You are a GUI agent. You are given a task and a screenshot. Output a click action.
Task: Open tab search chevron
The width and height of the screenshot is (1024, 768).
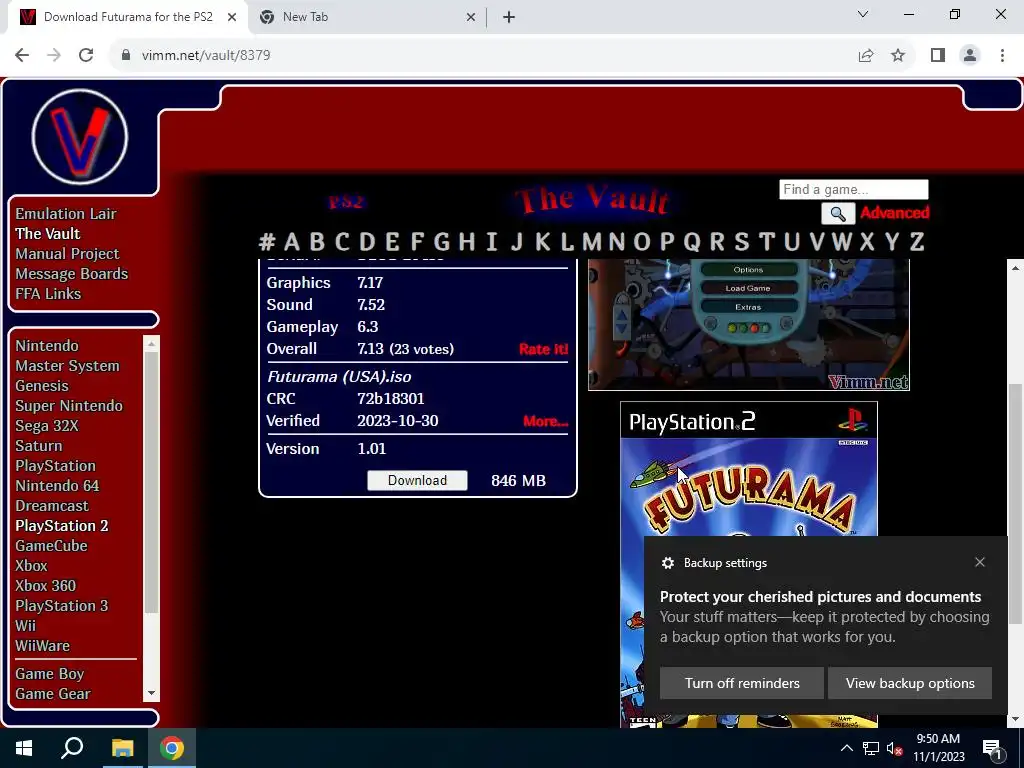tap(863, 14)
